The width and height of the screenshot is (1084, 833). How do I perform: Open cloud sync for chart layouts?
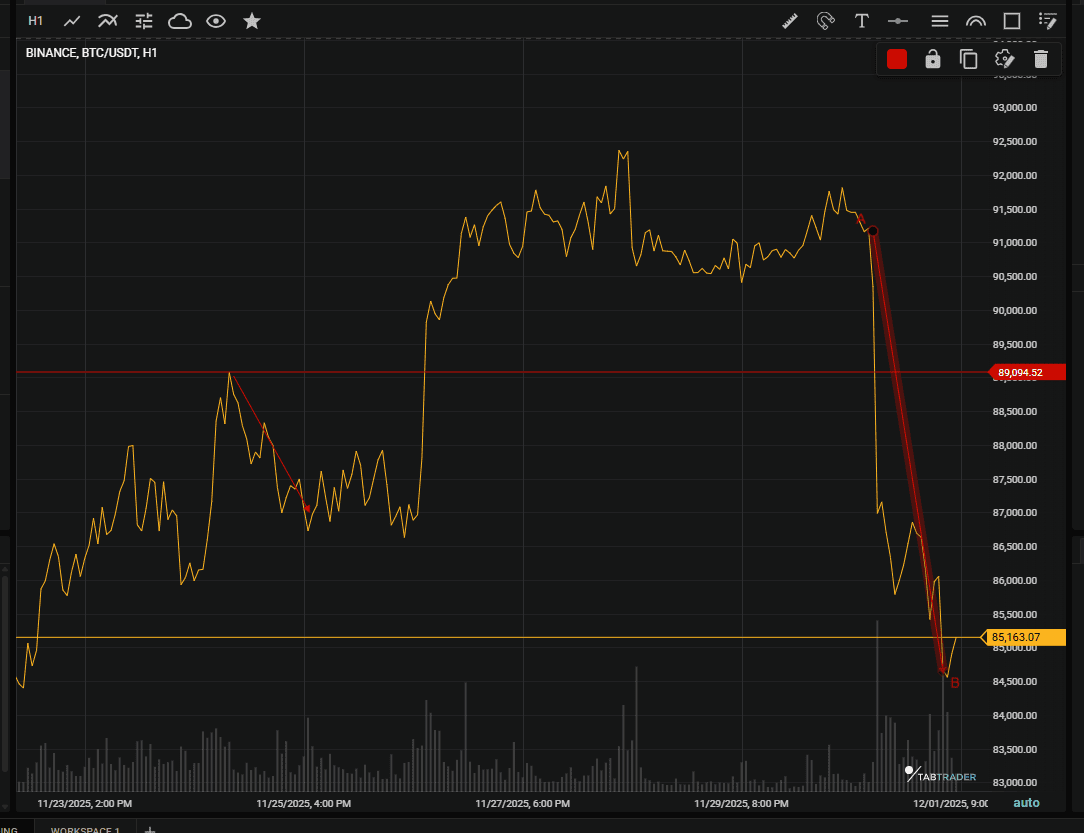pos(179,20)
